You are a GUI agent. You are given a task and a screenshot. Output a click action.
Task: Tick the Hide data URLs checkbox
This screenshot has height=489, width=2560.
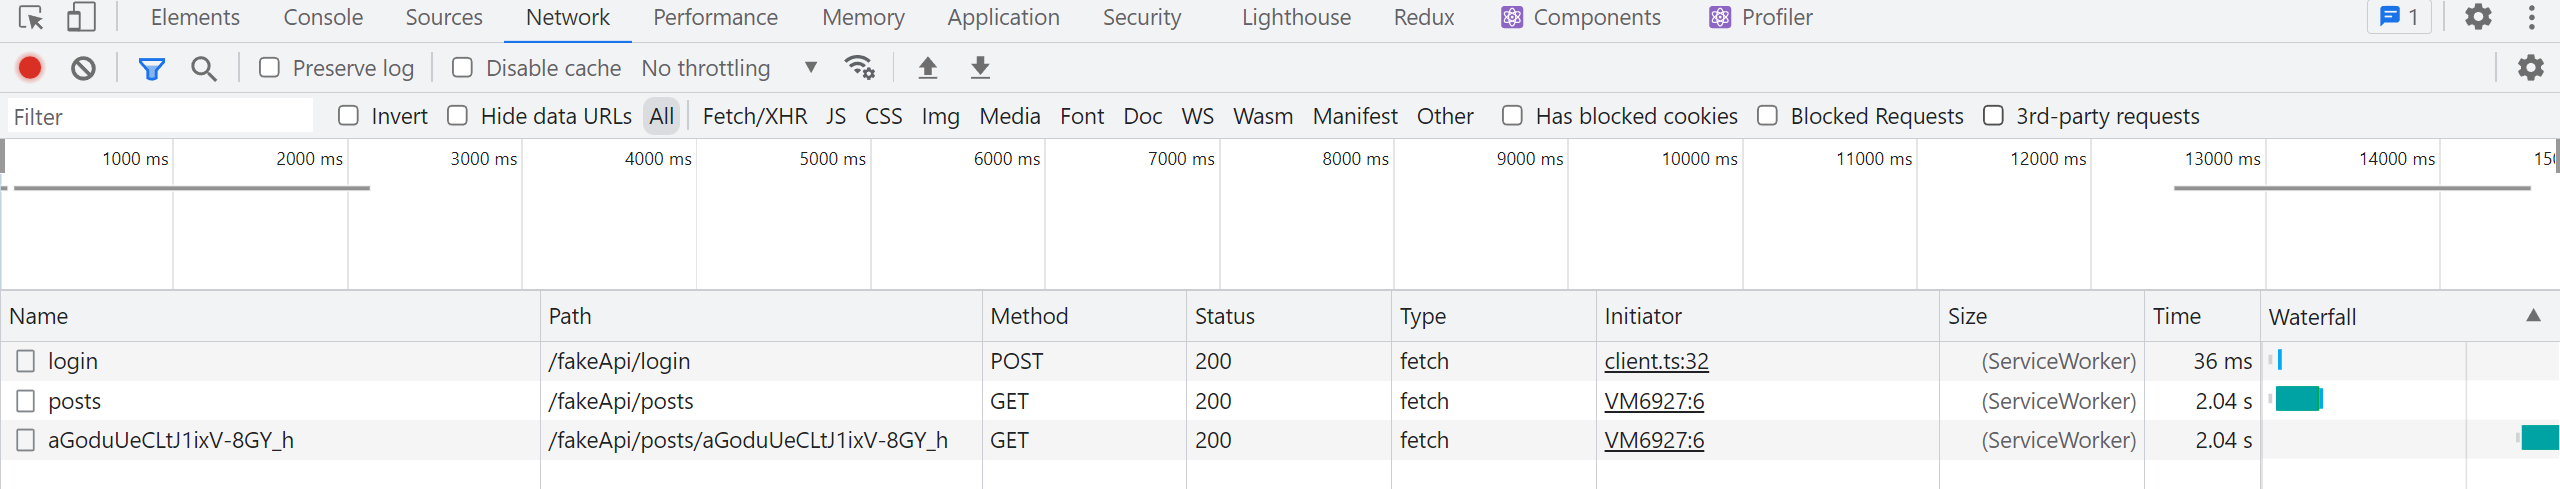458,116
